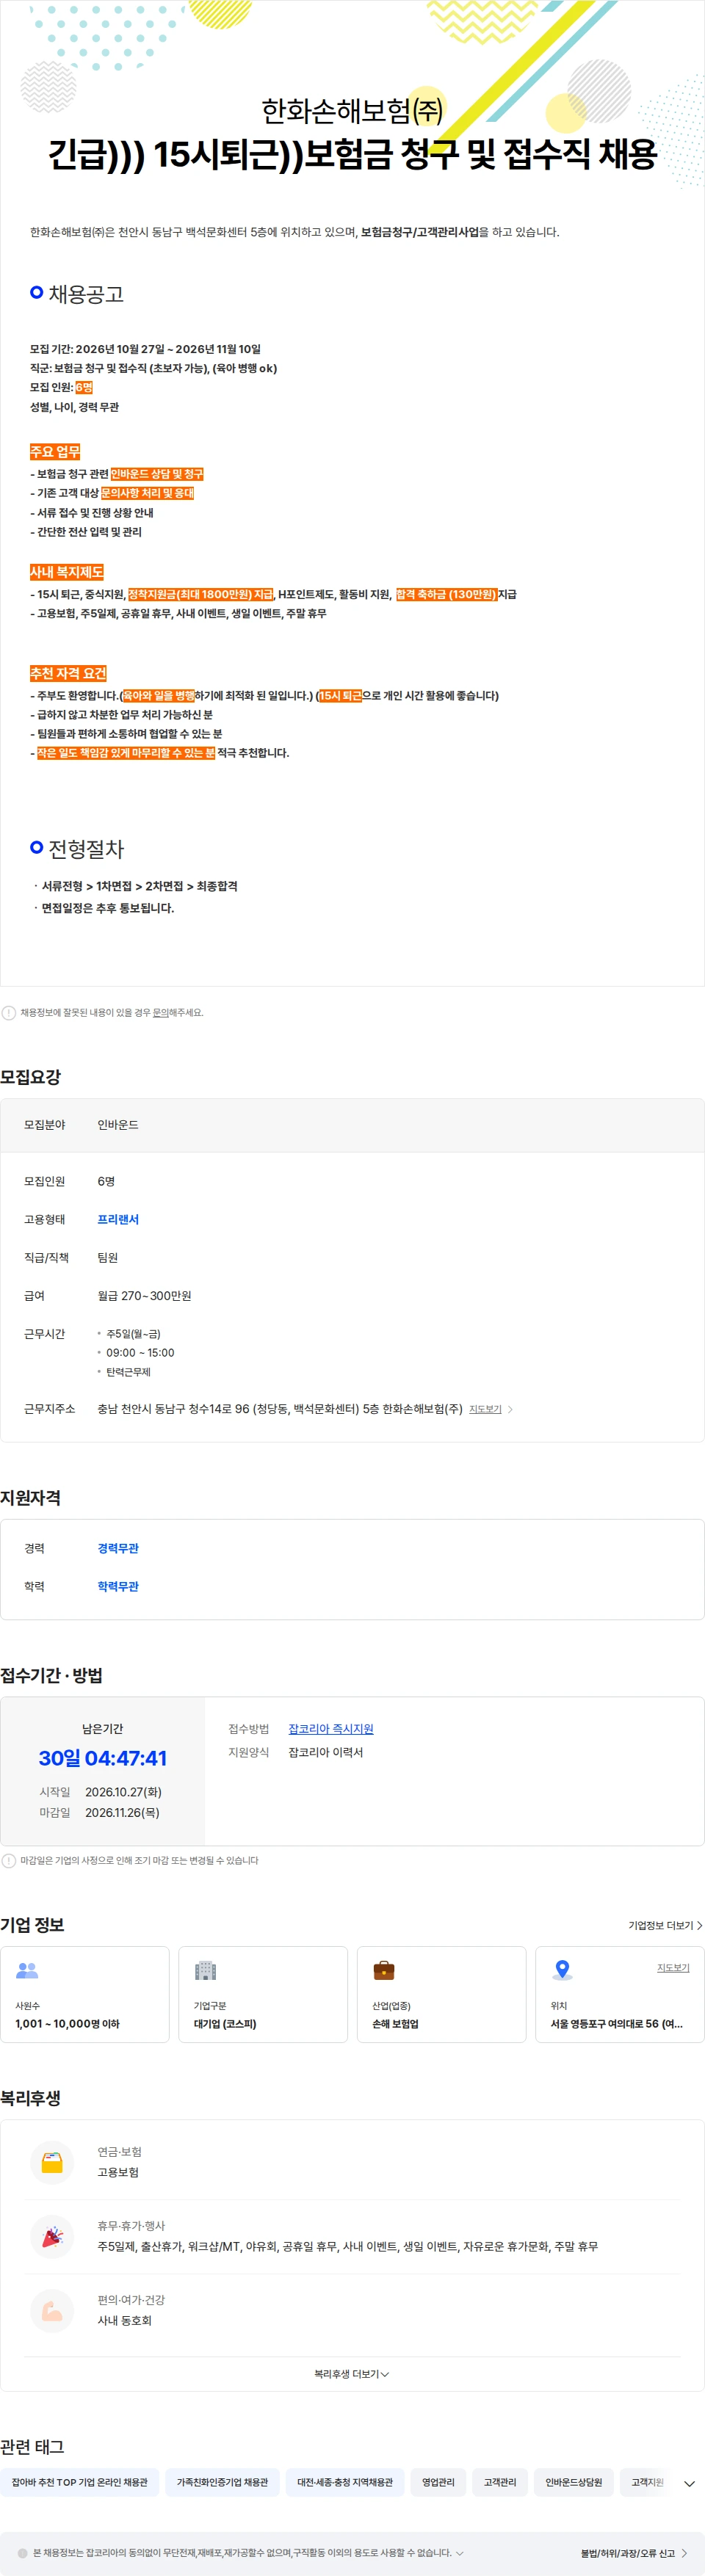Click the 합격 축하금 (130만원) highlight
The height and width of the screenshot is (2576, 705).
tap(446, 594)
